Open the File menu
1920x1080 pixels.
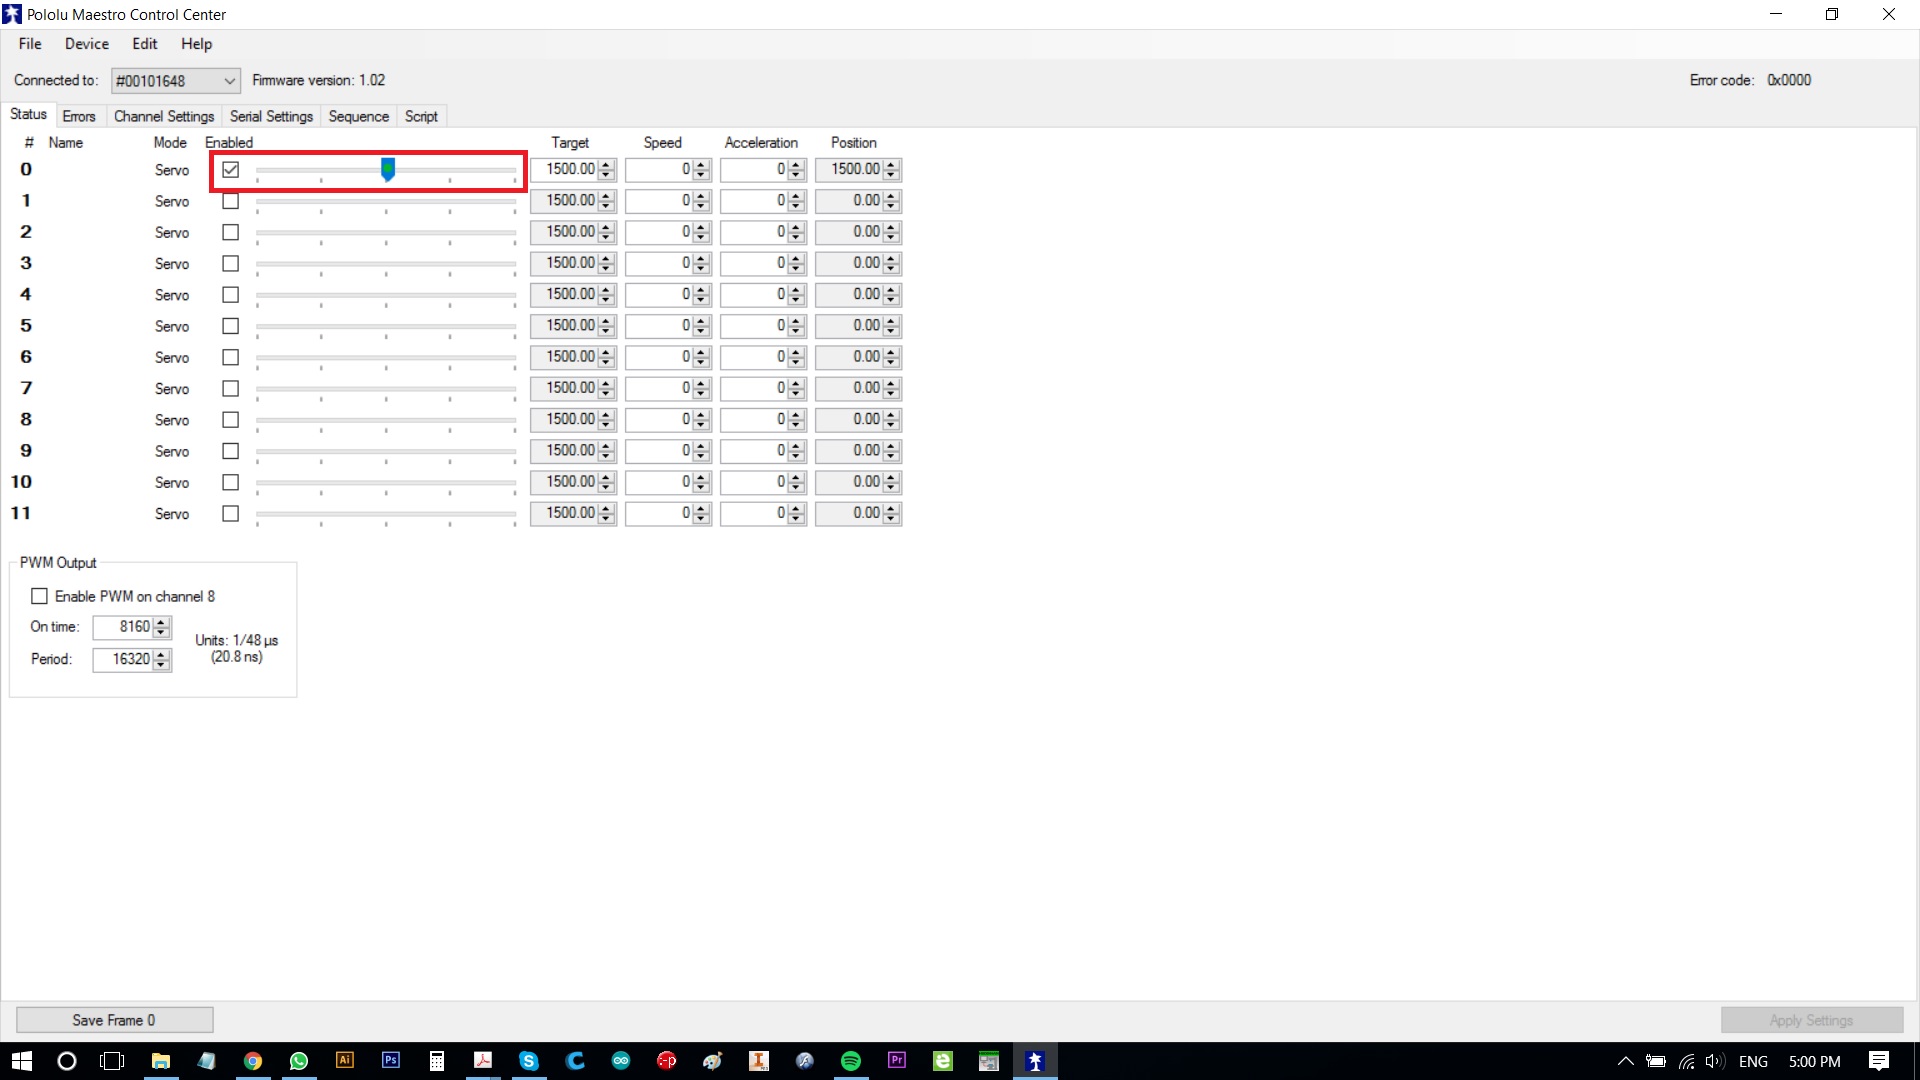[x=30, y=44]
